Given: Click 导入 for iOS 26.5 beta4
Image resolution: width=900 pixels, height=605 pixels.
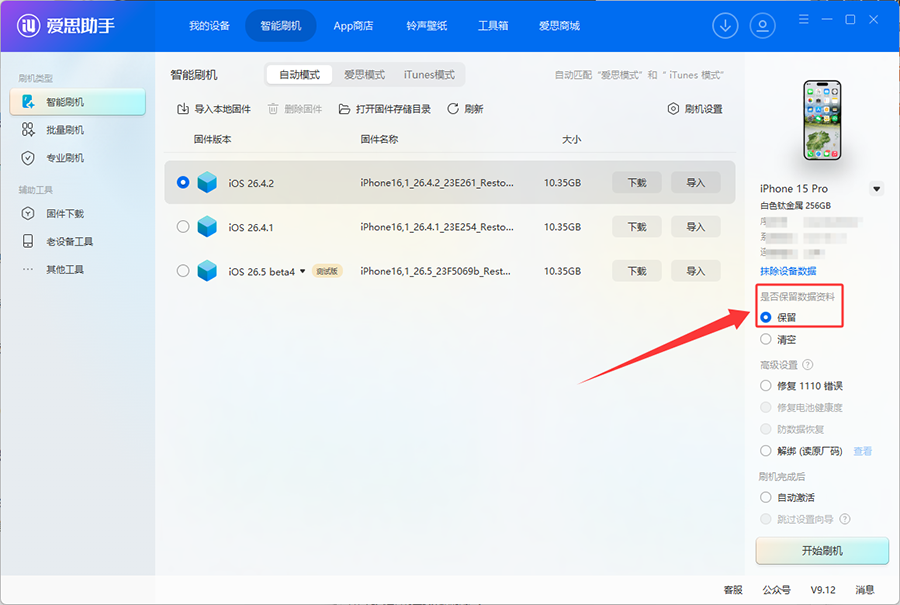Looking at the screenshot, I should point(696,271).
